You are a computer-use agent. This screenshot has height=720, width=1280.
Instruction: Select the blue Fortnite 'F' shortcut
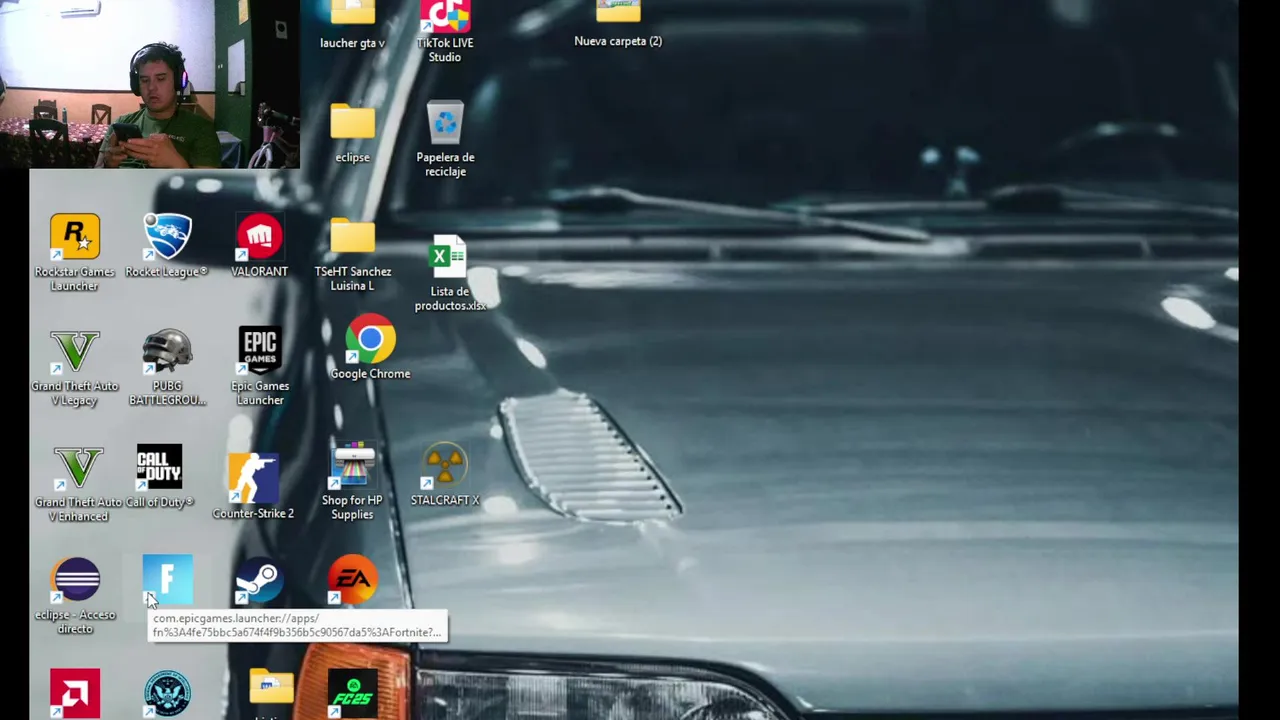167,581
